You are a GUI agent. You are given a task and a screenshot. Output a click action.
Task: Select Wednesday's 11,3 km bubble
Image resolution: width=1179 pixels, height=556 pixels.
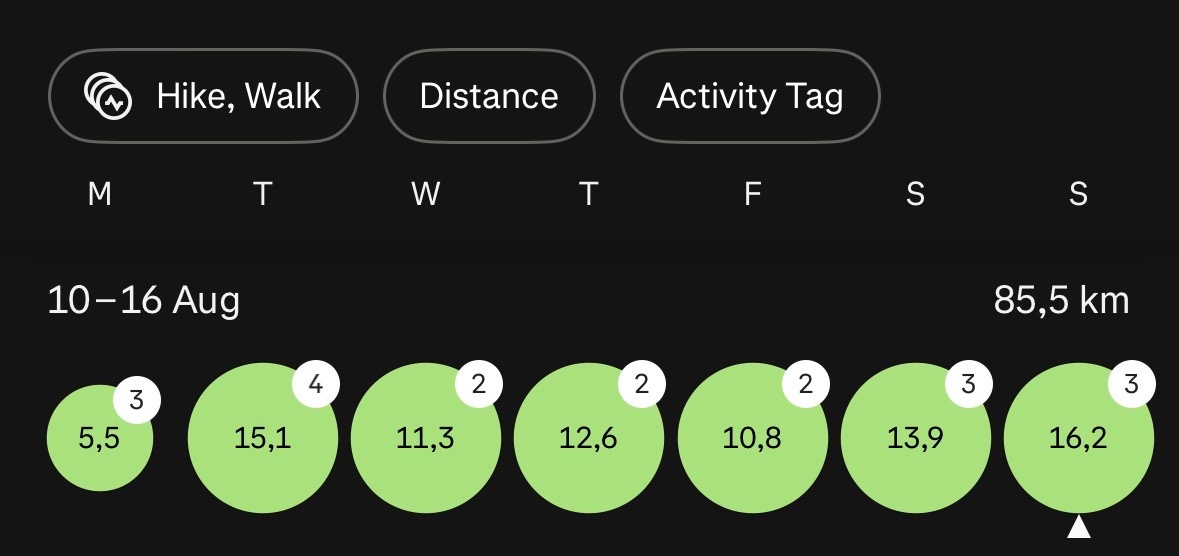pos(426,438)
